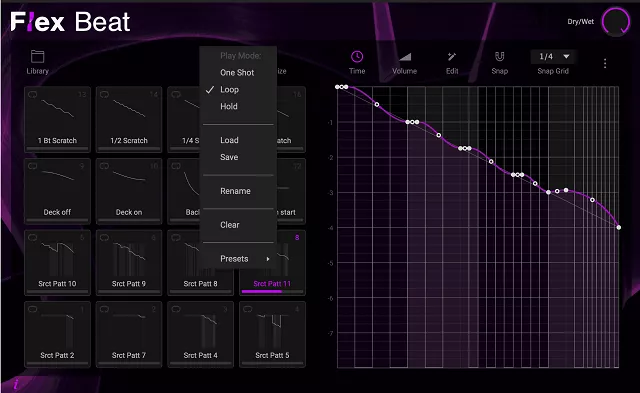Select the Volume ramp icon
This screenshot has height=393, width=640.
tap(404, 57)
